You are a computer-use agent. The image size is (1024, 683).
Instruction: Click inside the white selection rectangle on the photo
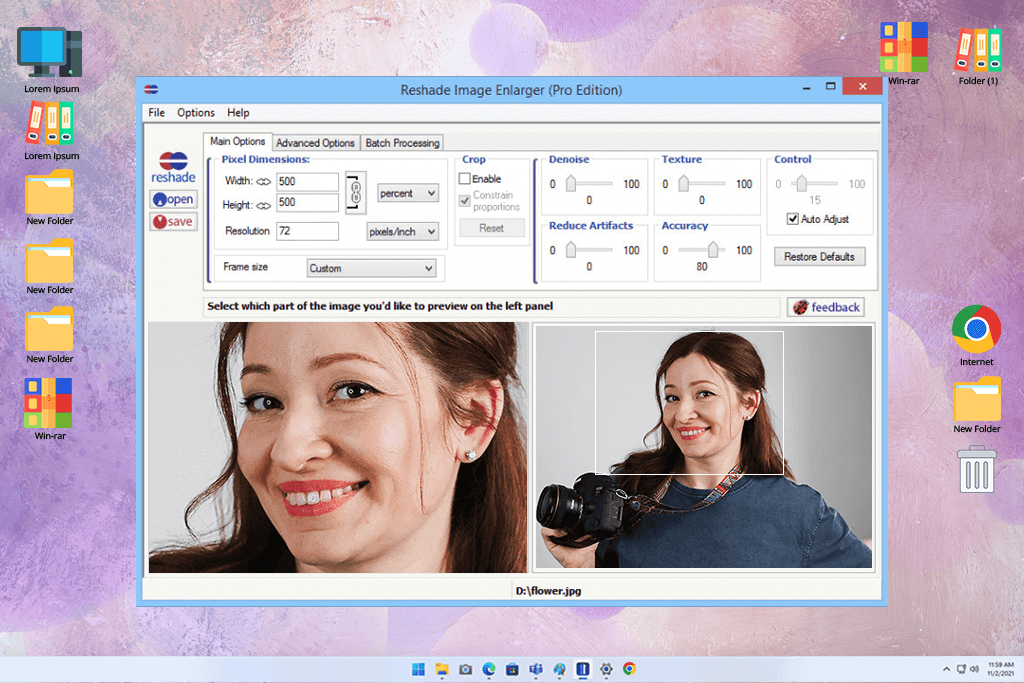[x=689, y=402]
